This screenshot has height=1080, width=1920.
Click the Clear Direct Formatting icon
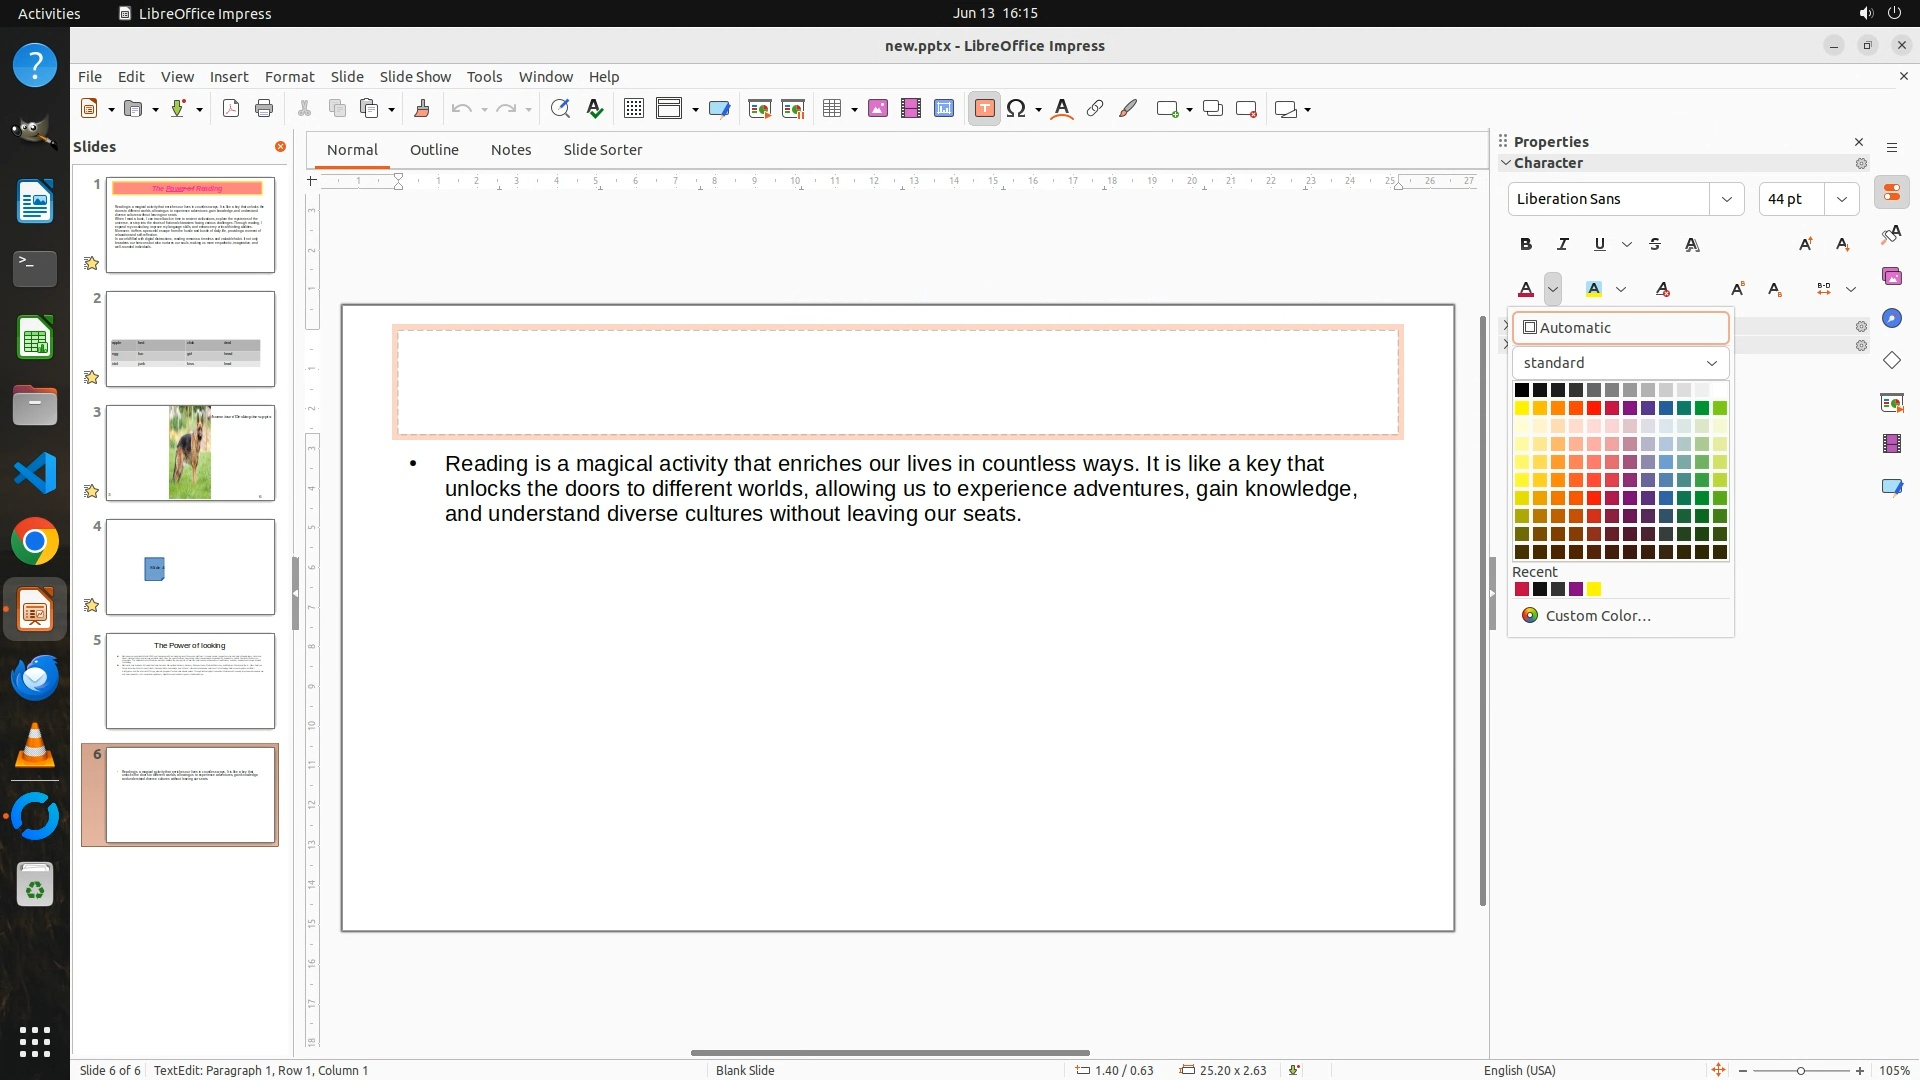click(x=1663, y=289)
